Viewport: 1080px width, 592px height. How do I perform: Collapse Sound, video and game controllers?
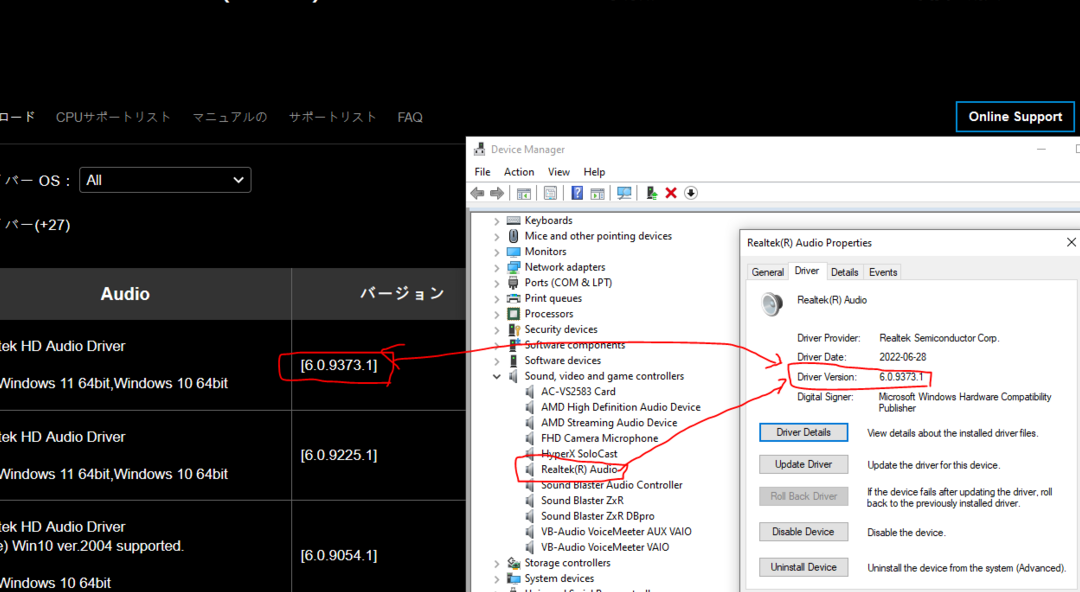[497, 376]
